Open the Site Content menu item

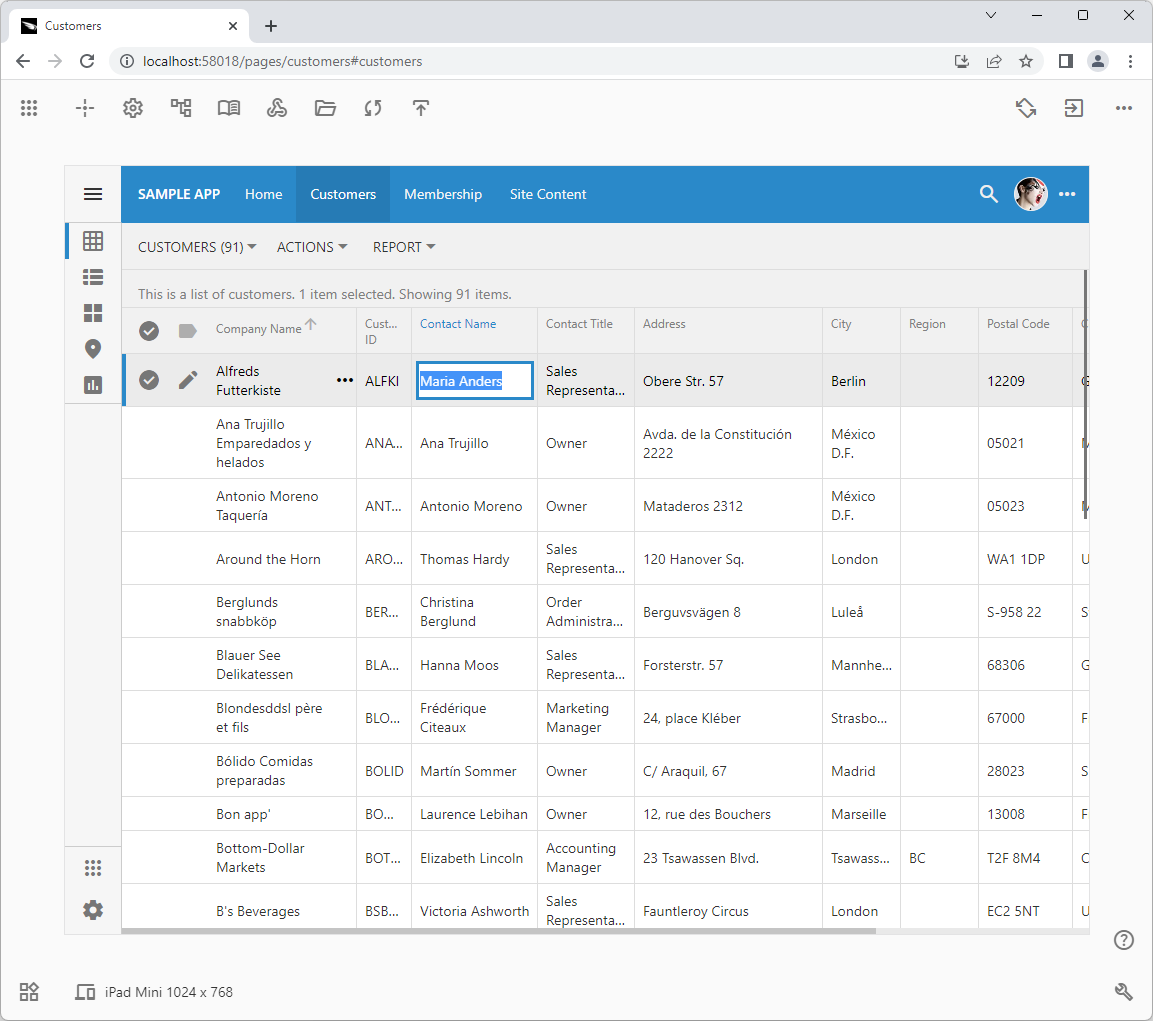tap(548, 194)
